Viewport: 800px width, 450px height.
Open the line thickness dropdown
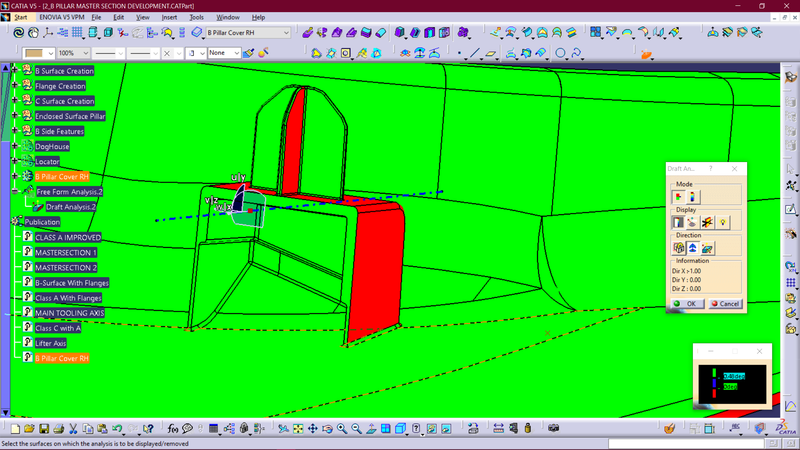[x=120, y=53]
